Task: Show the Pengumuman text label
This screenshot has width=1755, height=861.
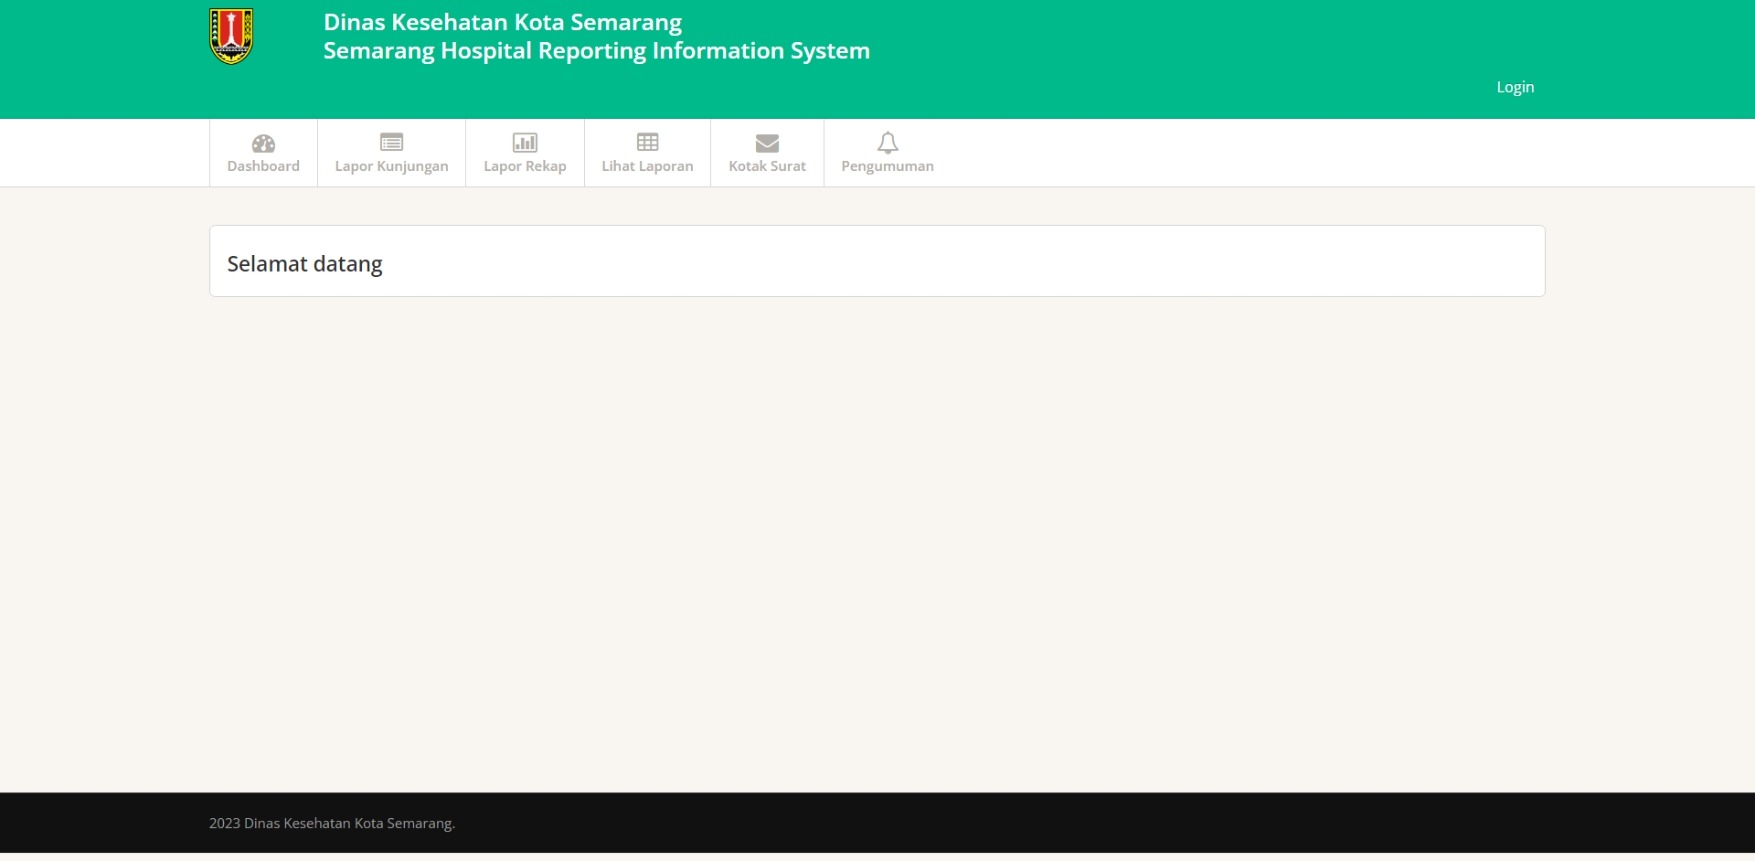Action: [887, 166]
